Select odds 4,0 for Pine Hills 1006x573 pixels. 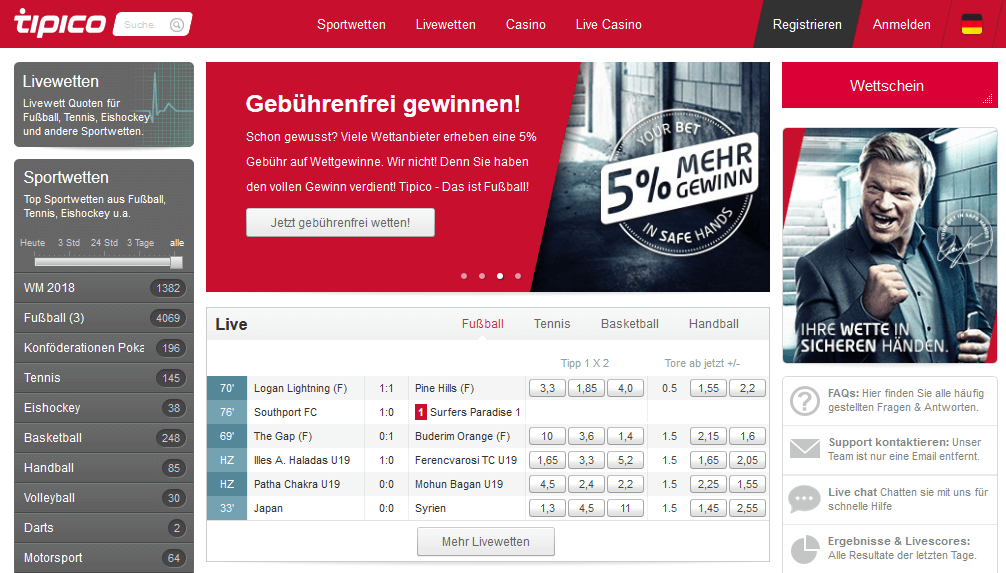pyautogui.click(x=626, y=388)
